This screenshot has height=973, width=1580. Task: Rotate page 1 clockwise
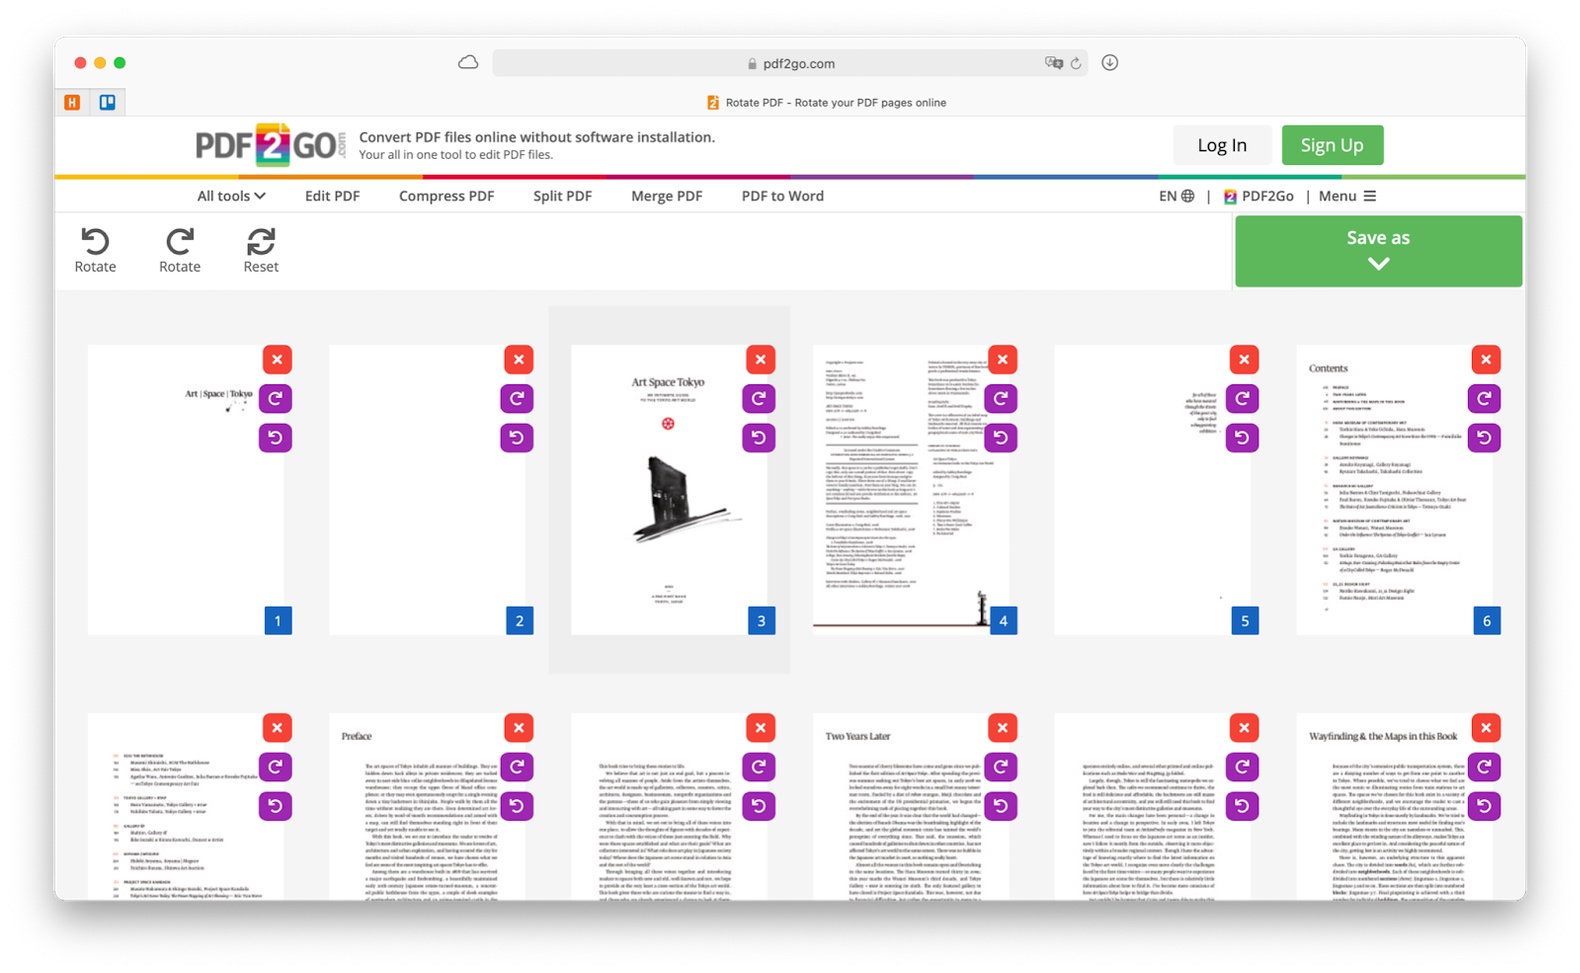(x=276, y=398)
